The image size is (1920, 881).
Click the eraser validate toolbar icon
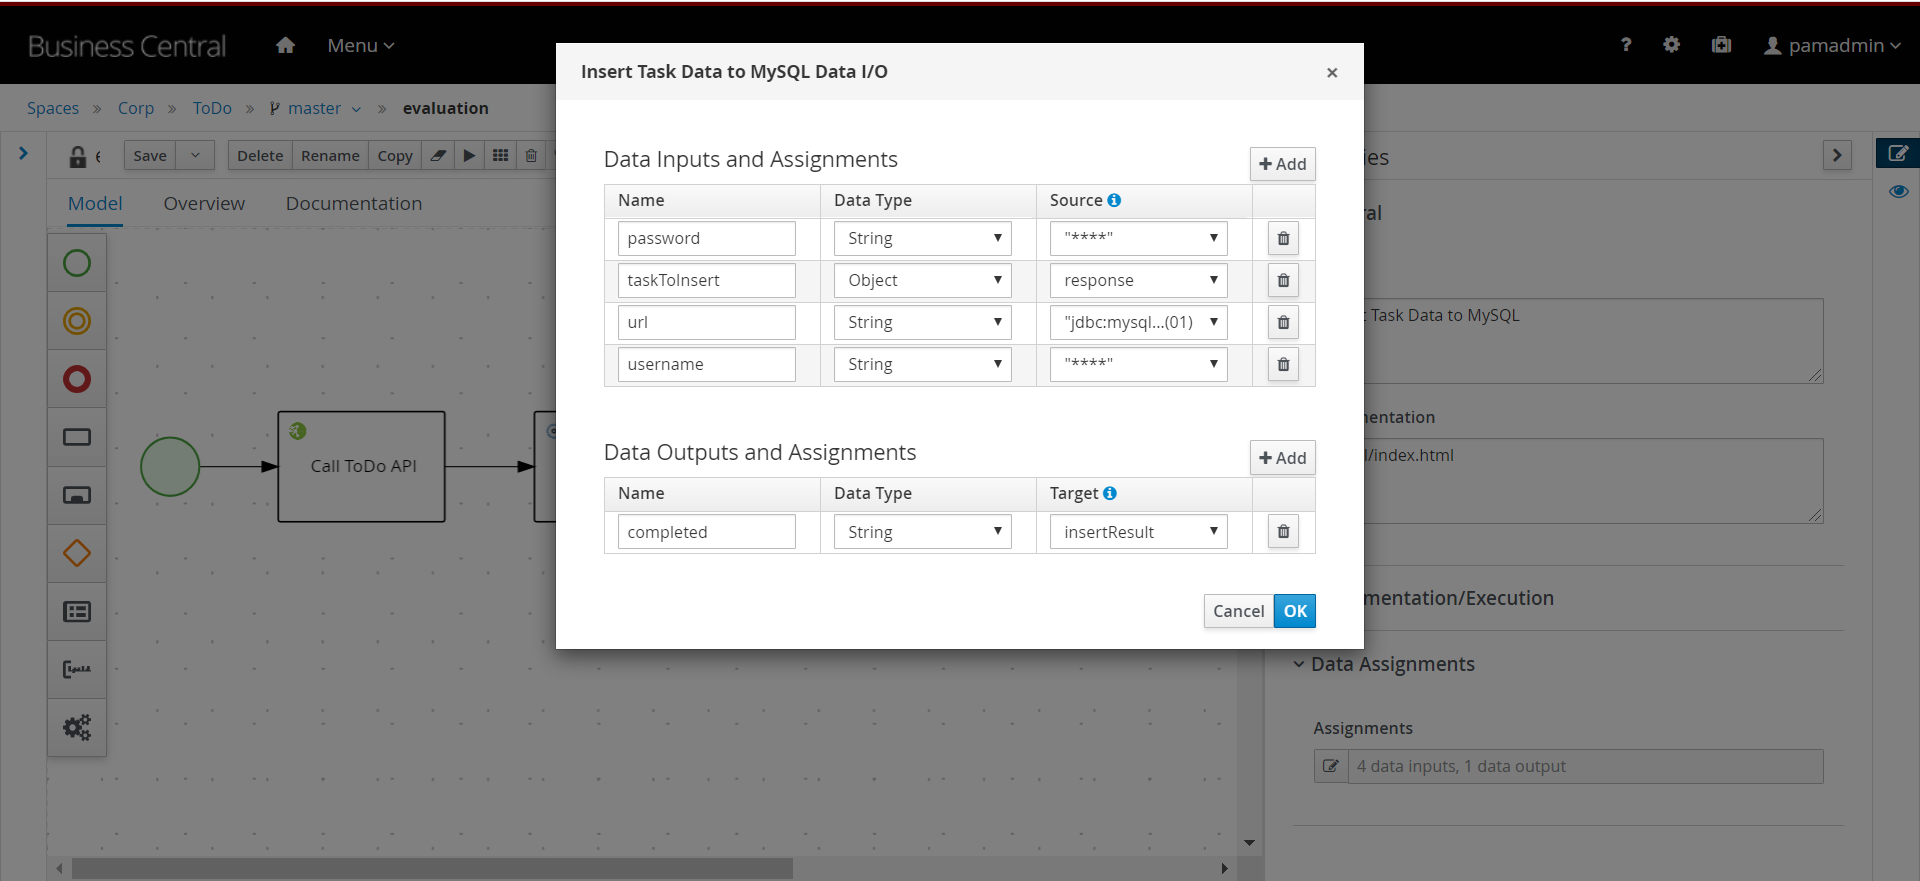(438, 156)
